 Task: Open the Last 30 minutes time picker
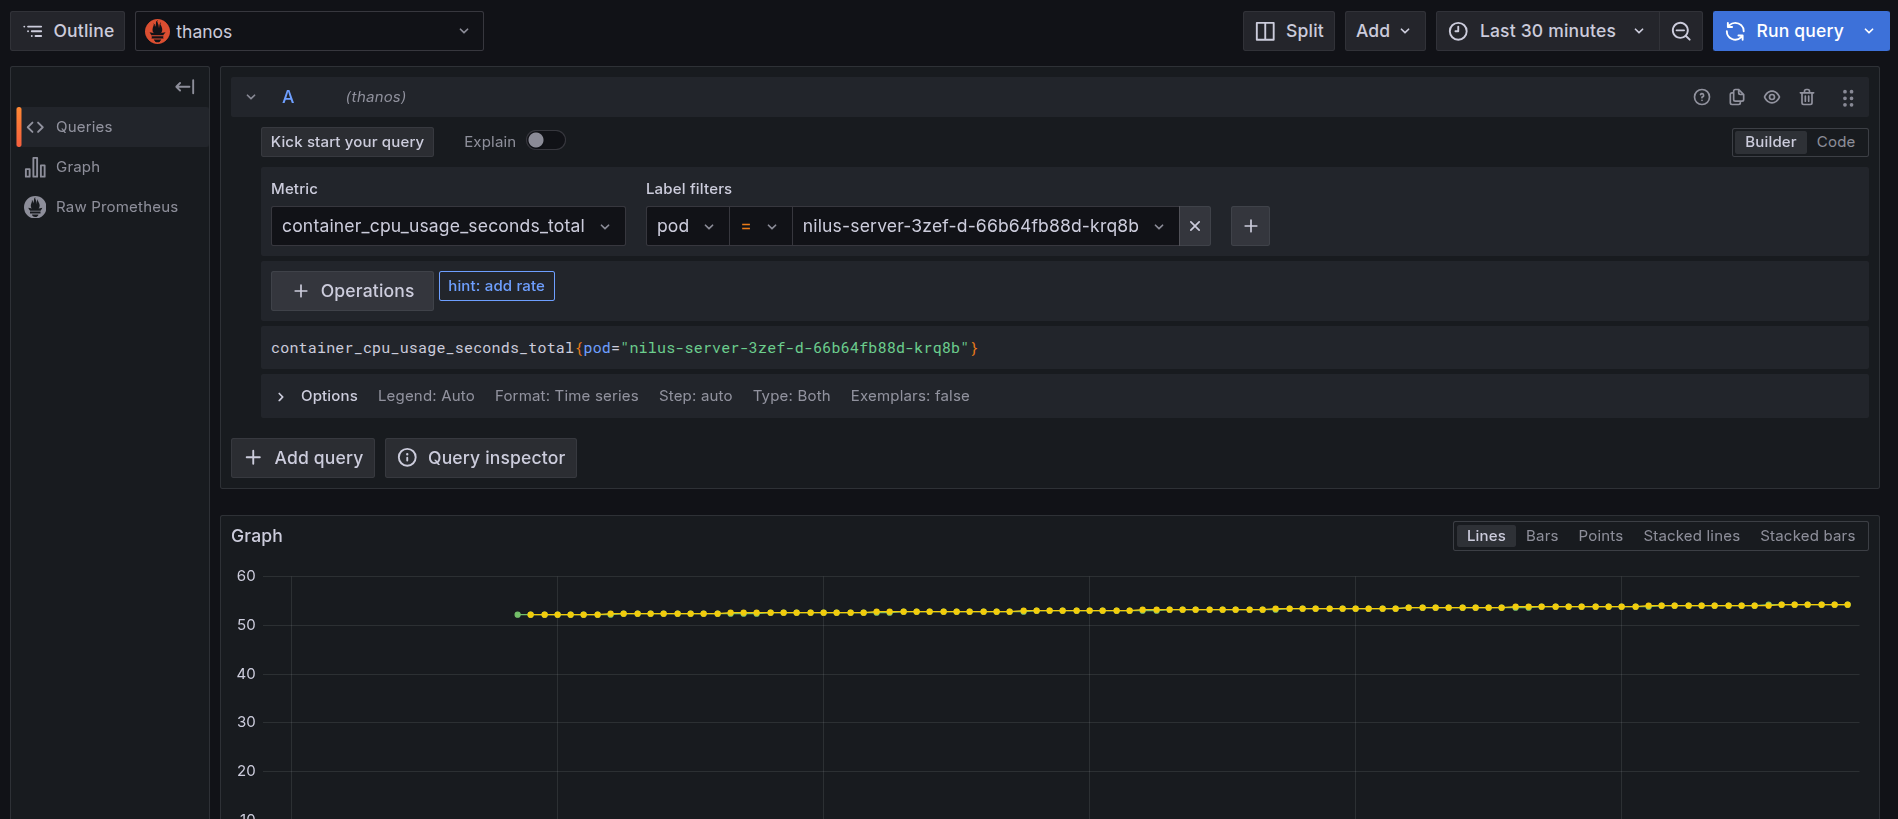(1546, 31)
